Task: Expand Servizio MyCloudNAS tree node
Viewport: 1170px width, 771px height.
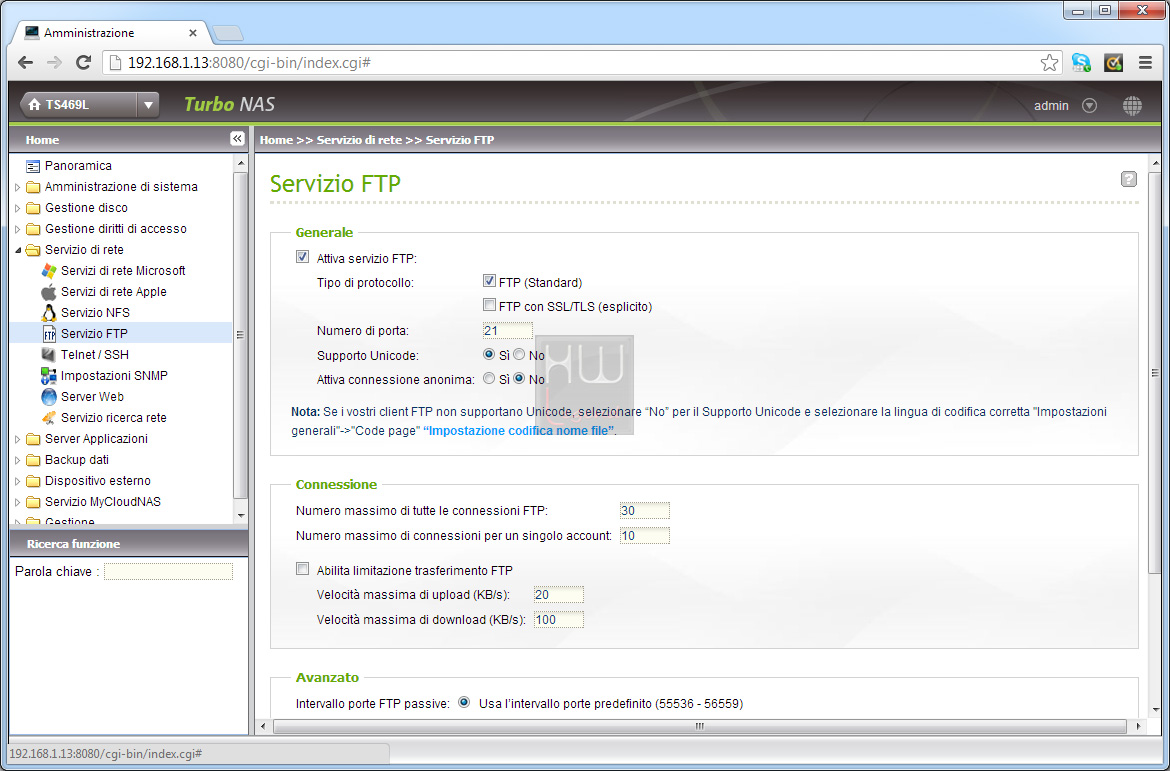Action: coord(18,502)
